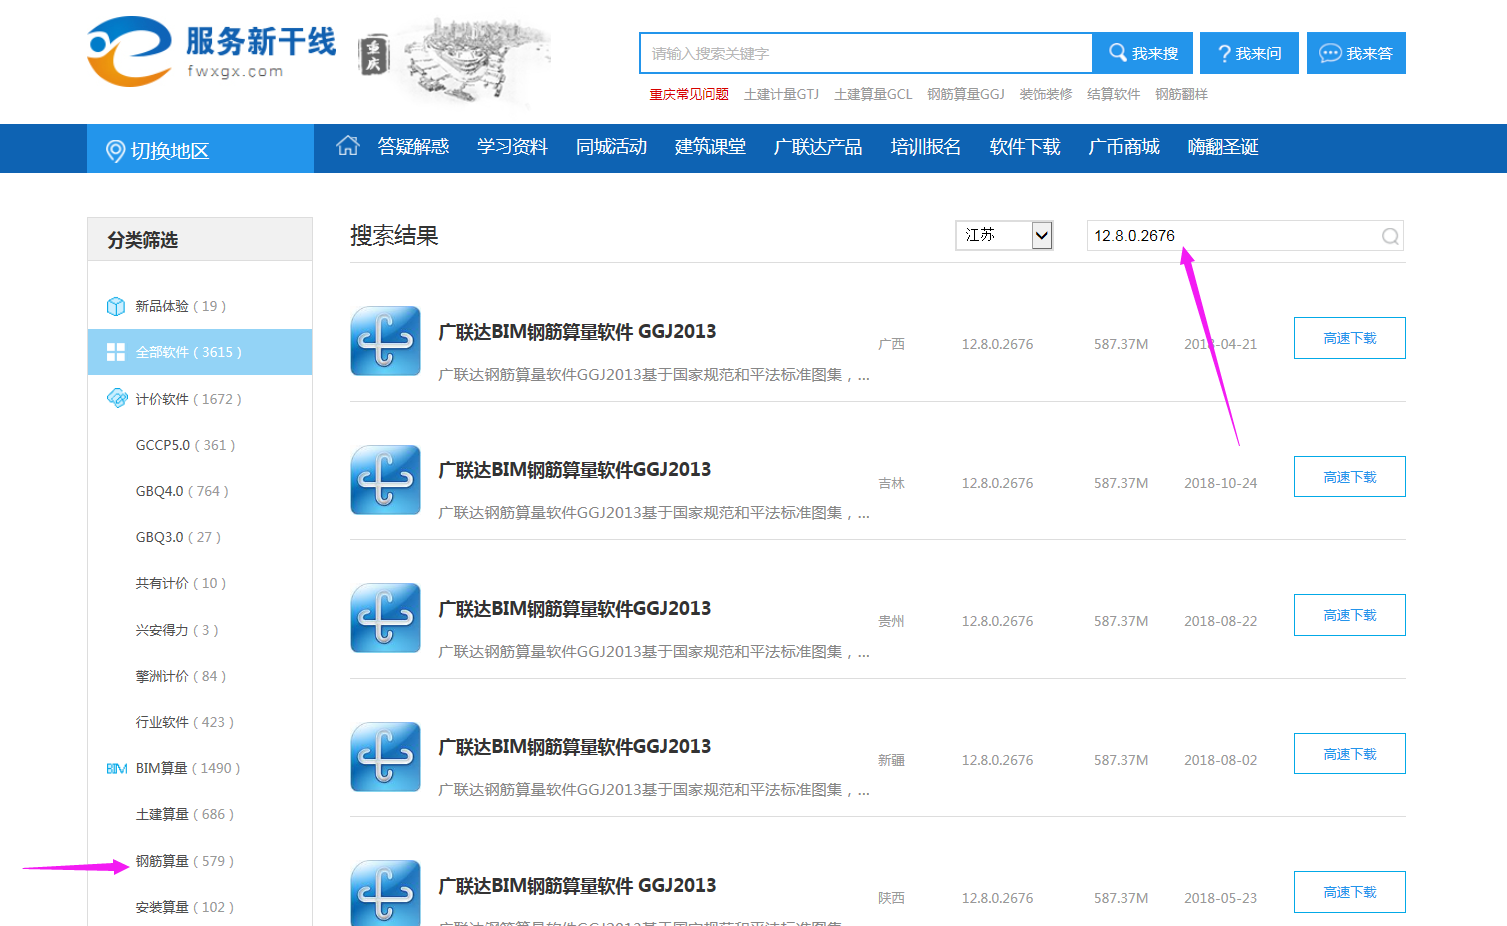Screen dimensions: 1507x926
Task: Click the software icon for the 新疆 GGJ2013 entry
Action: 386,757
